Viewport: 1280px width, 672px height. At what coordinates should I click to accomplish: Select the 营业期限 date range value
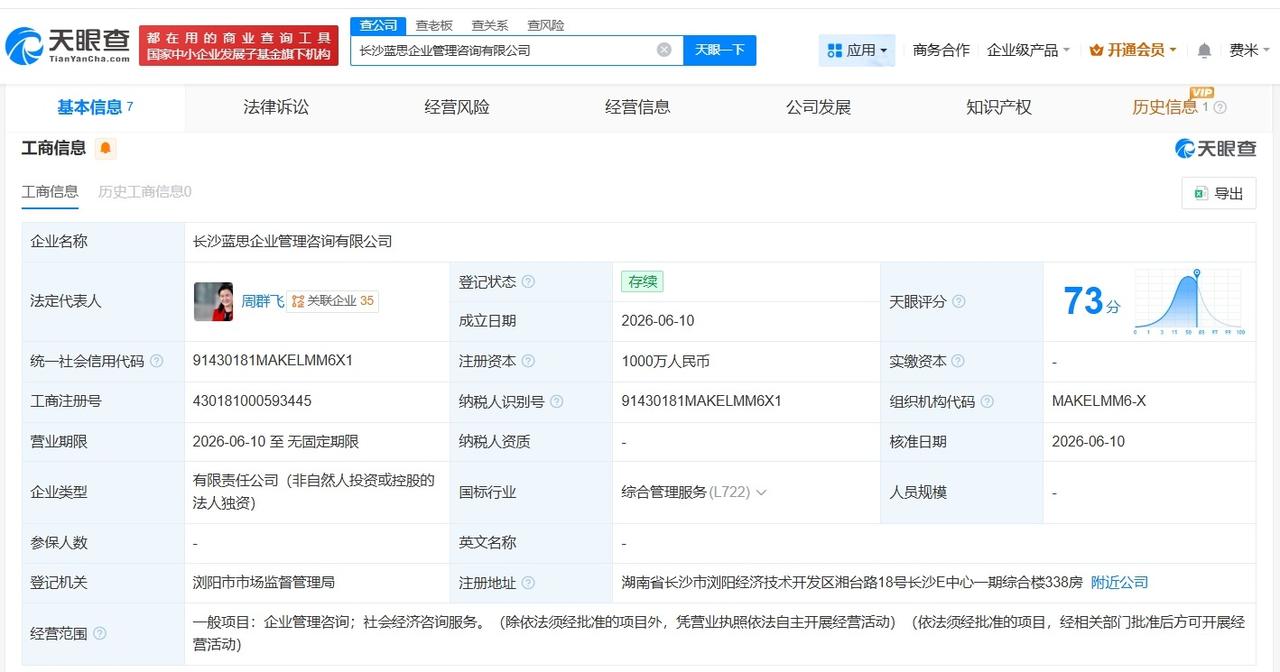276,441
